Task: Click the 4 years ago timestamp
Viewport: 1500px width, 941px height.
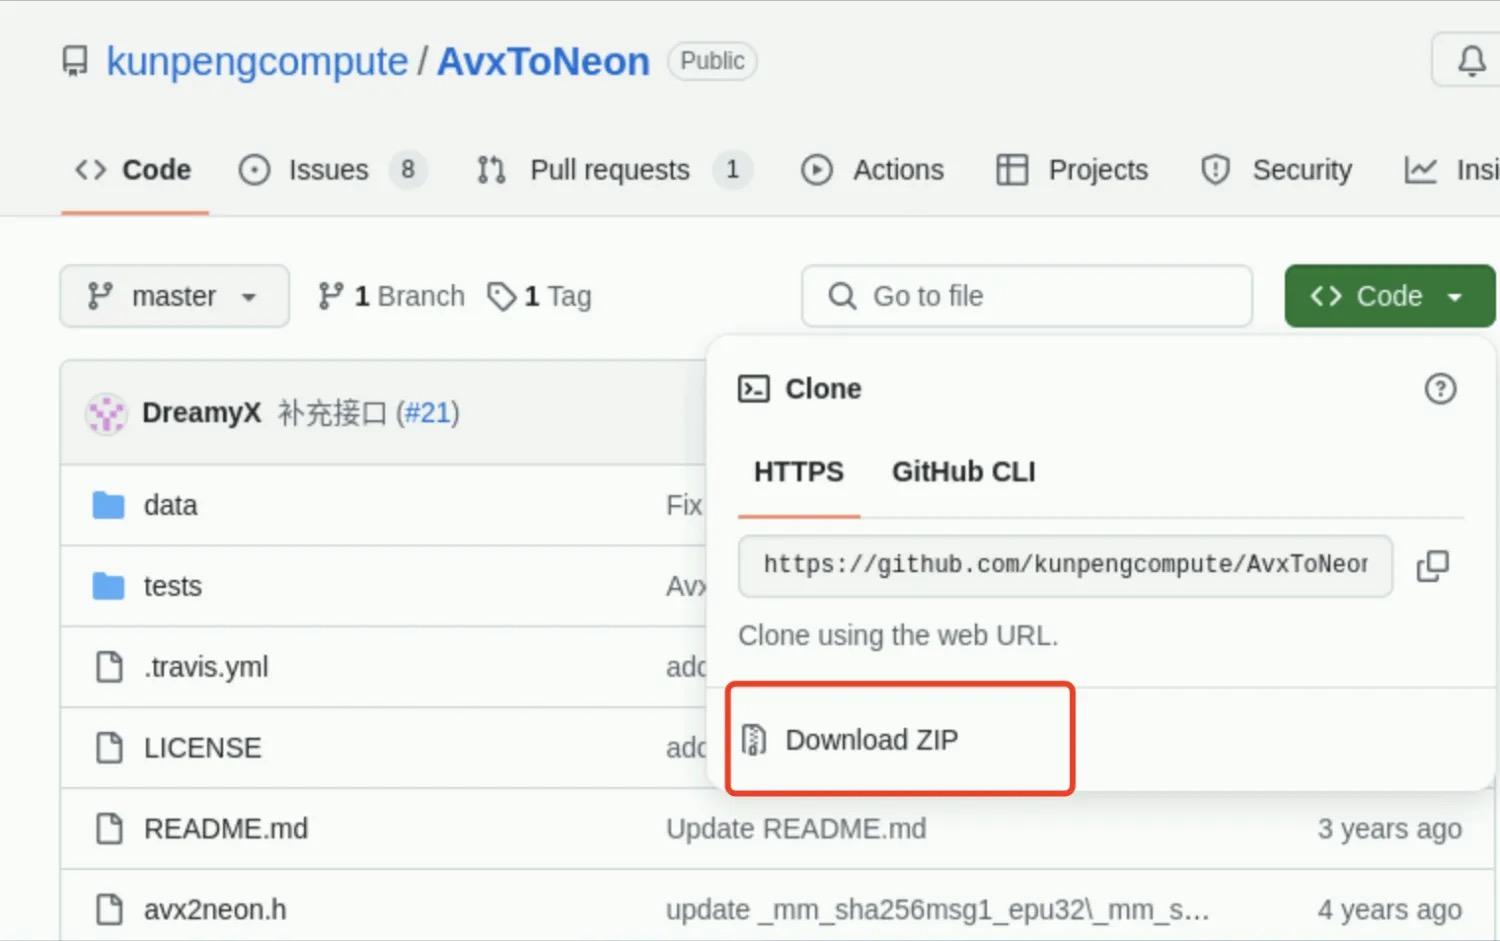Action: (1390, 910)
